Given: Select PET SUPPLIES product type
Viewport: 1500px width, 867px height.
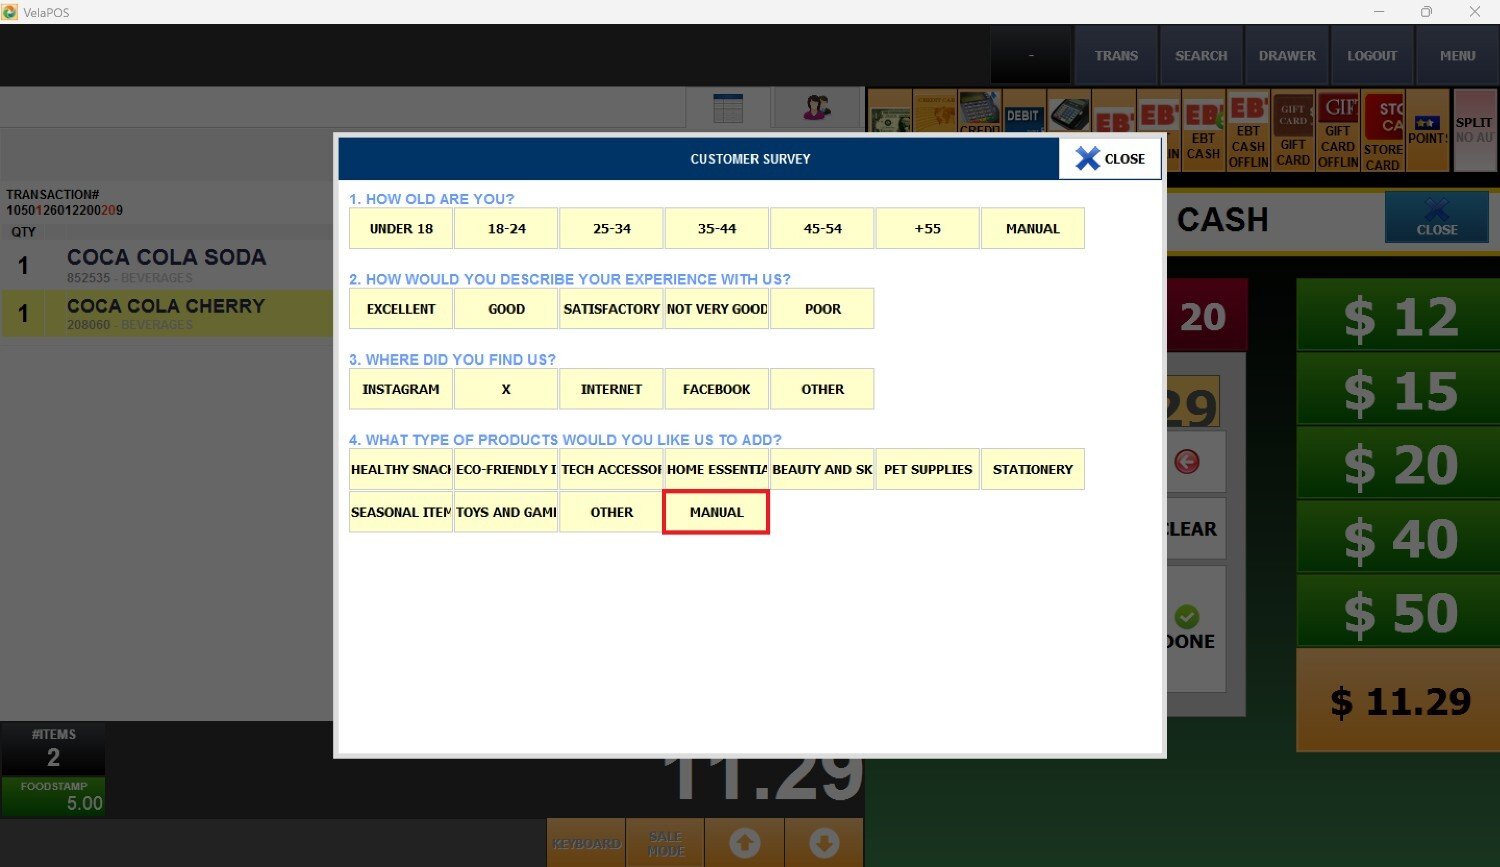Looking at the screenshot, I should [927, 469].
